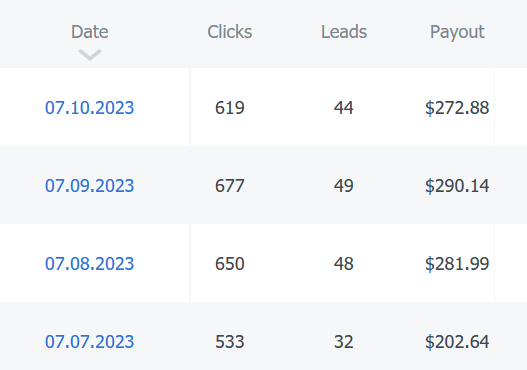Select the 650 clicks cell
The width and height of the screenshot is (527, 370).
point(230,264)
